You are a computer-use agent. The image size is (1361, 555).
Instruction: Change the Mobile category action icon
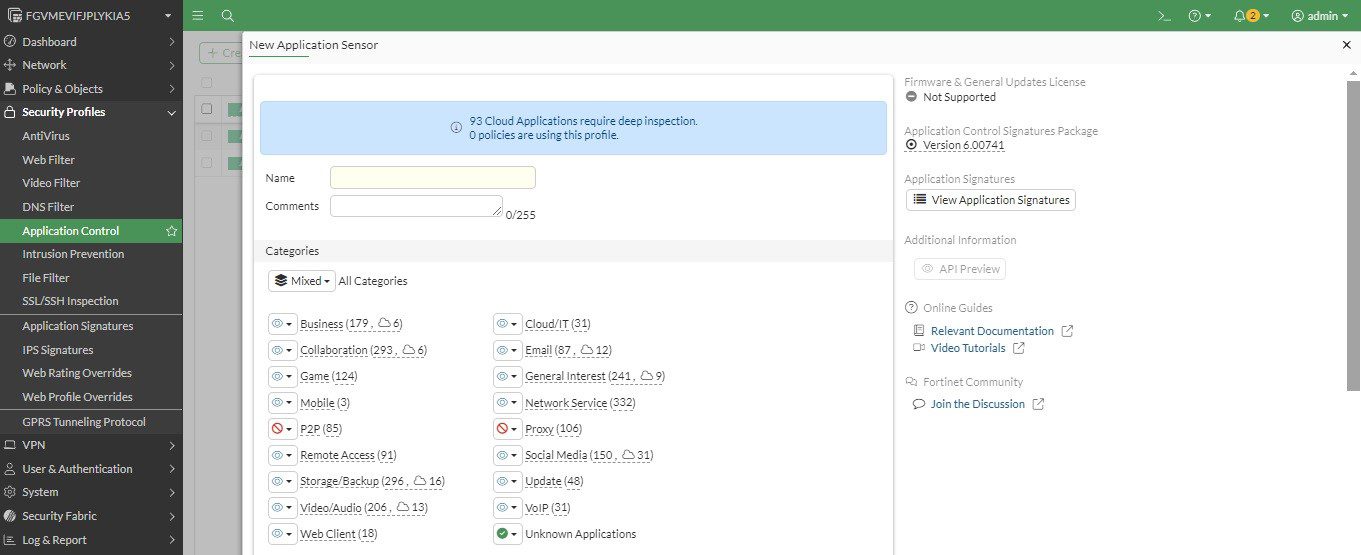point(282,403)
